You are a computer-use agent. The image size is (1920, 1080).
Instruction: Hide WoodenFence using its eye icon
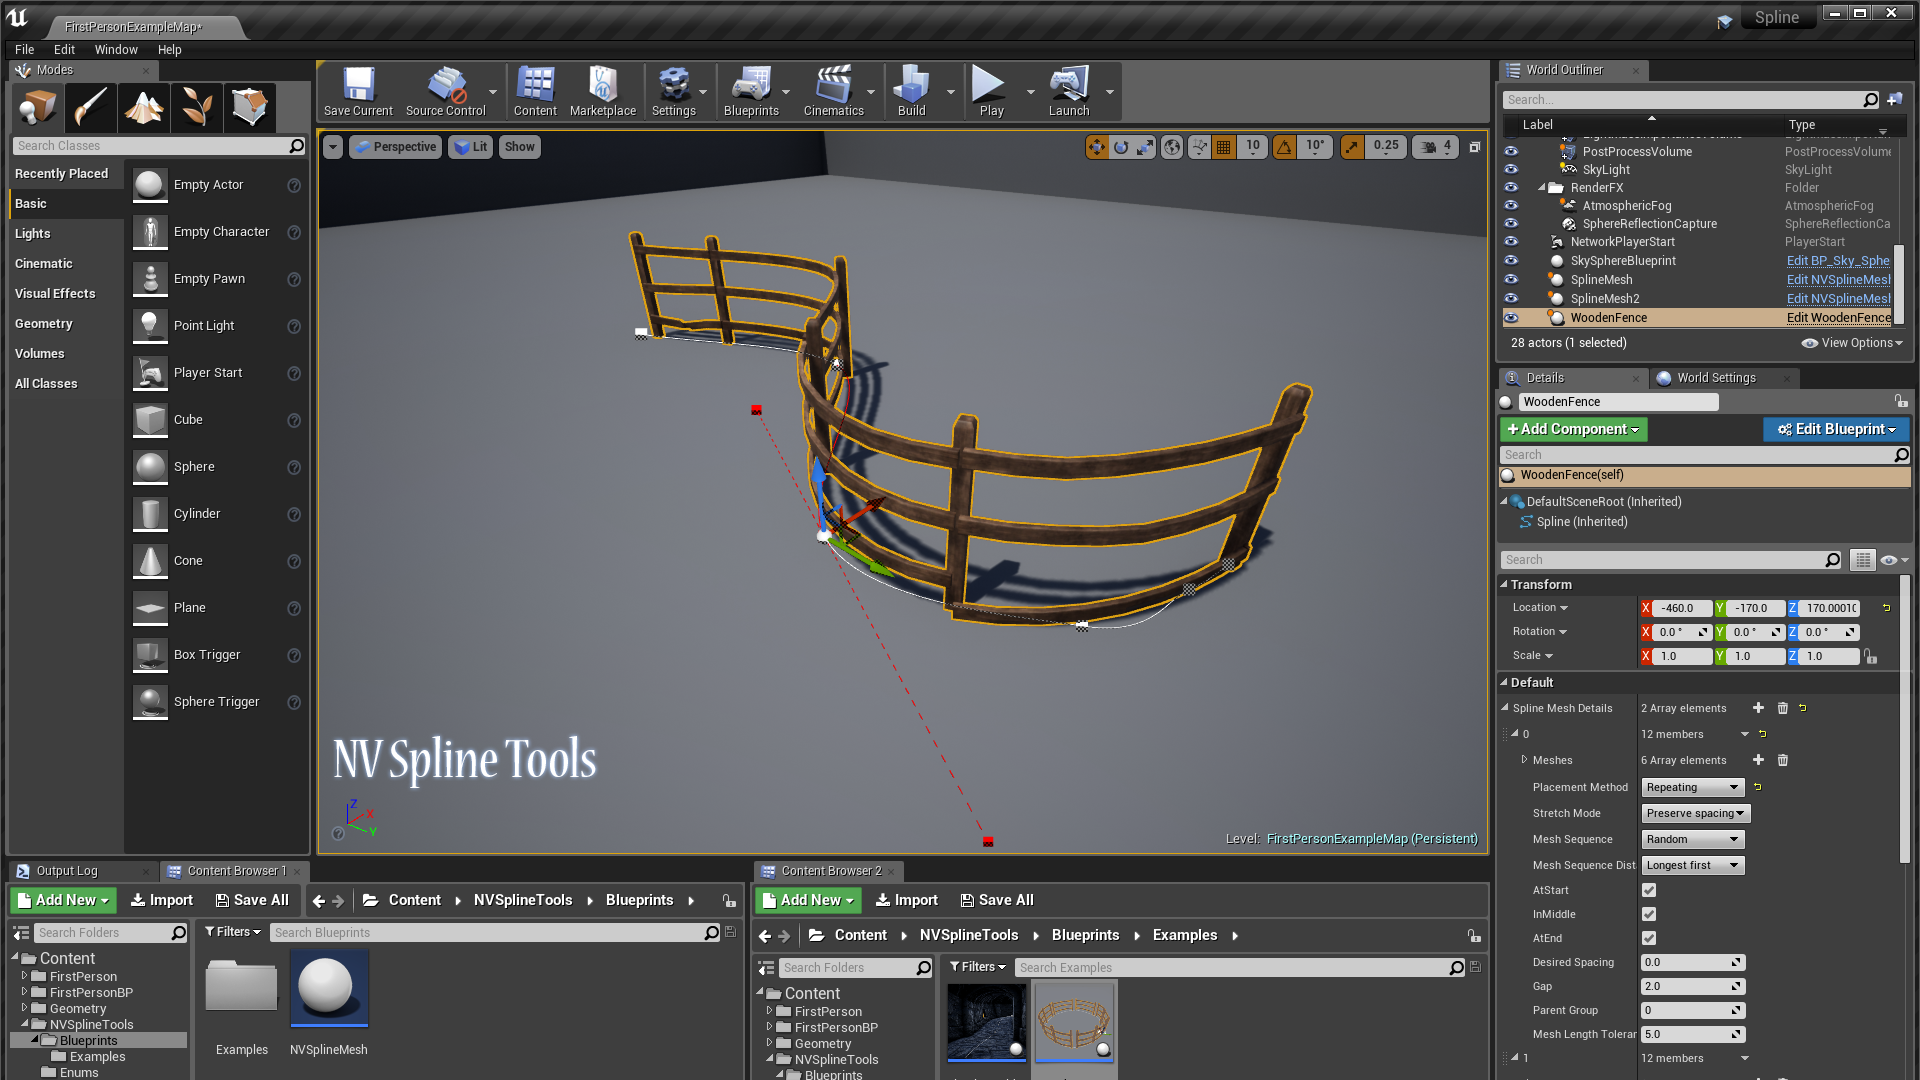1511,318
